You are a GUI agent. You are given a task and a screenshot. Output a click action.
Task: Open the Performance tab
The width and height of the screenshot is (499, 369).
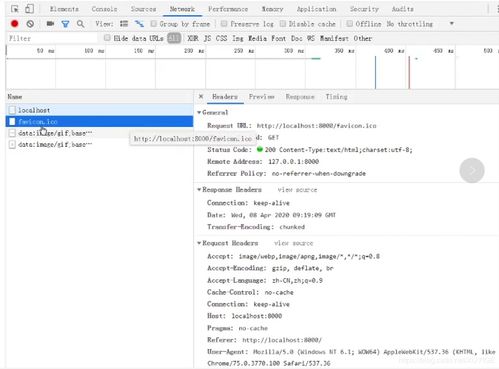click(228, 9)
